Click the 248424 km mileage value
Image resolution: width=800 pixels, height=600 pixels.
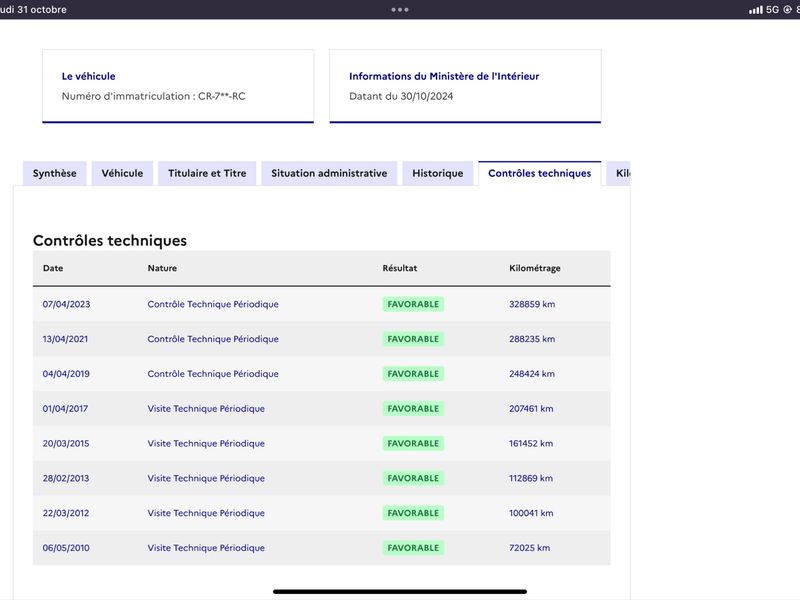click(x=532, y=373)
